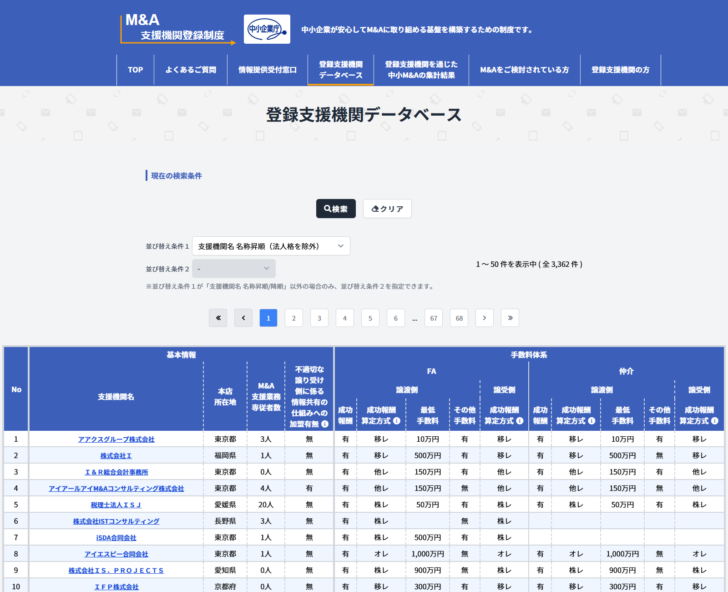Click the No column header
Screen dimensions: 728x592
click(x=16, y=389)
